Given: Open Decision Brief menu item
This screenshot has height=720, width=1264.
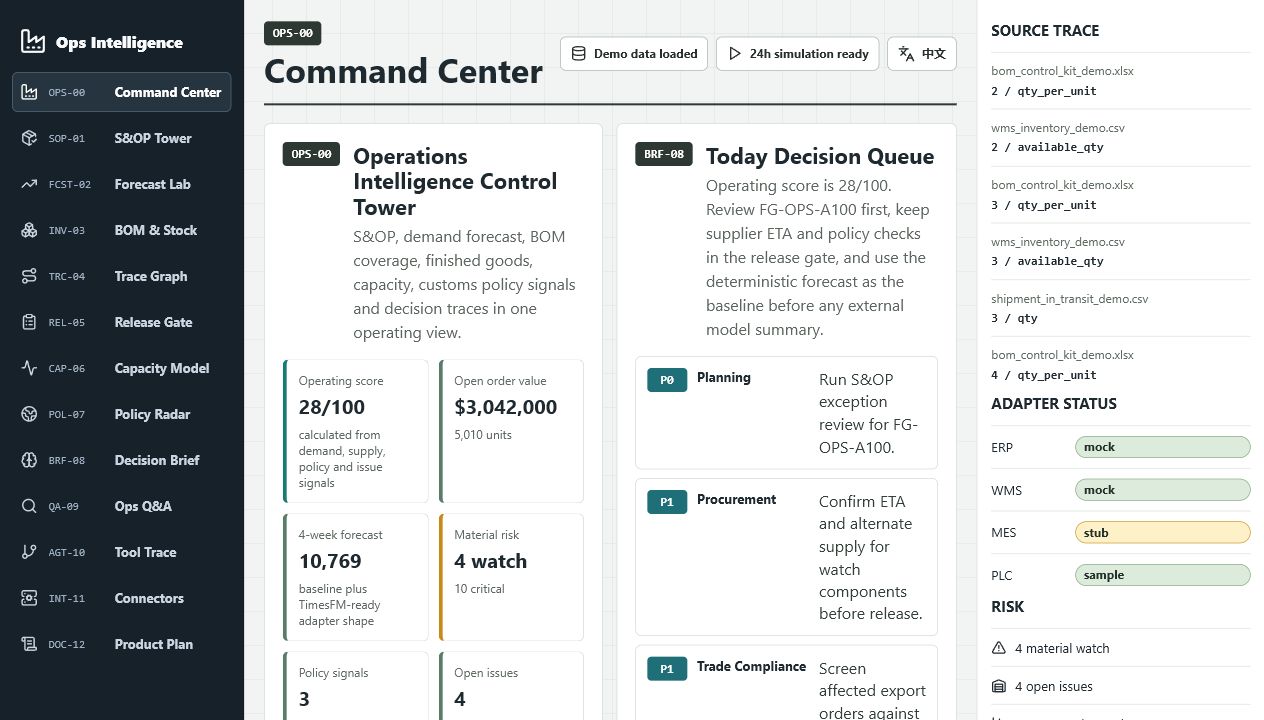Looking at the screenshot, I should click(x=122, y=460).
